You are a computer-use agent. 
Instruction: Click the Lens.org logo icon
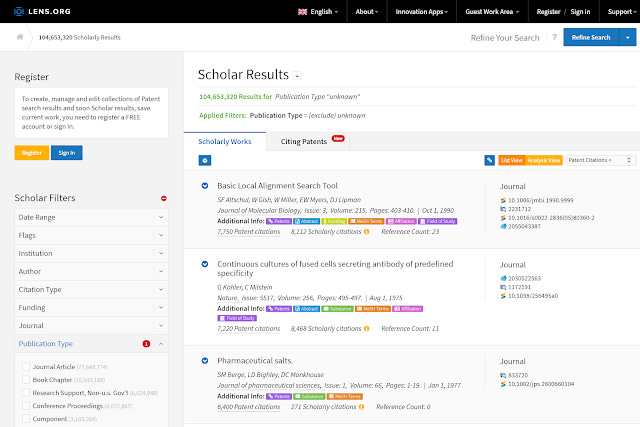pos(19,11)
